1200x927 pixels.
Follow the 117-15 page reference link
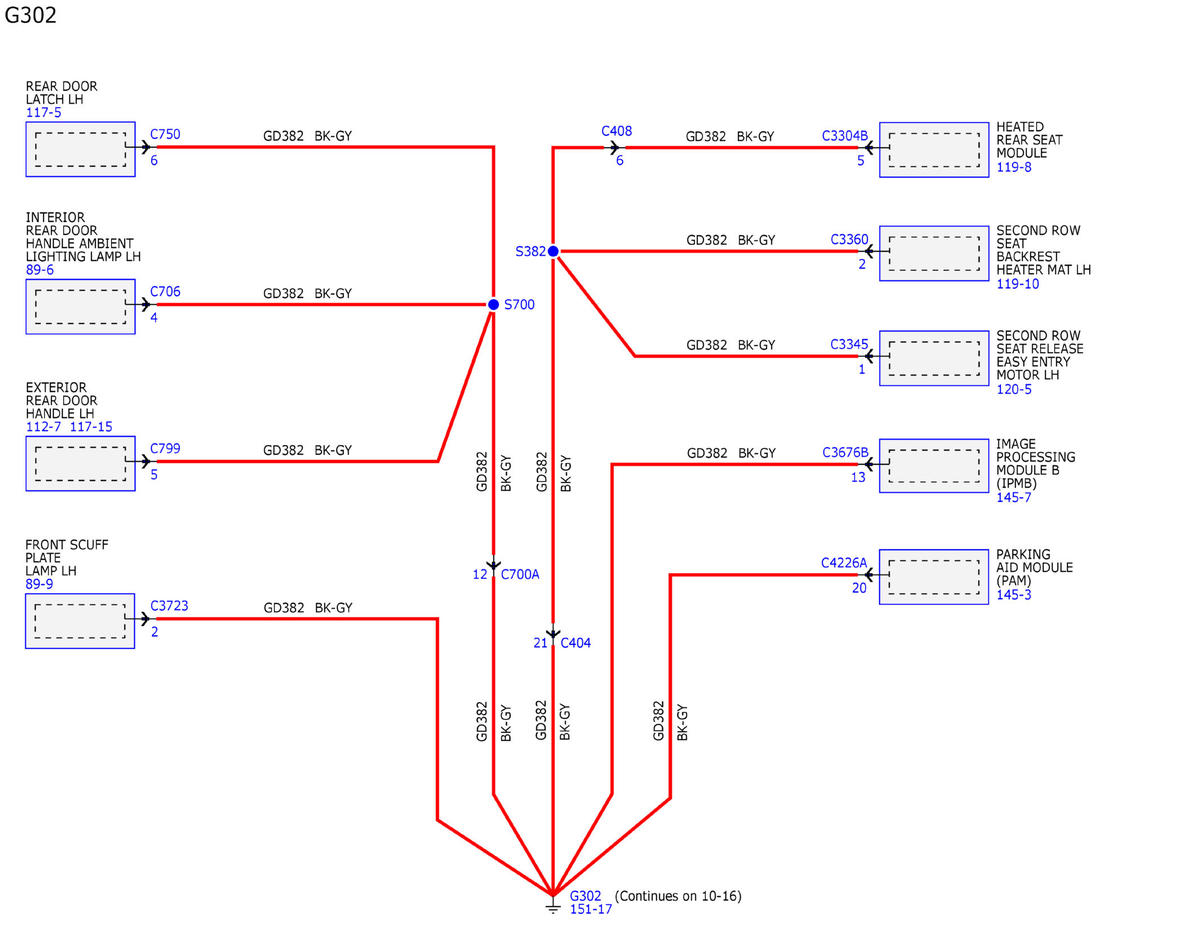91,427
